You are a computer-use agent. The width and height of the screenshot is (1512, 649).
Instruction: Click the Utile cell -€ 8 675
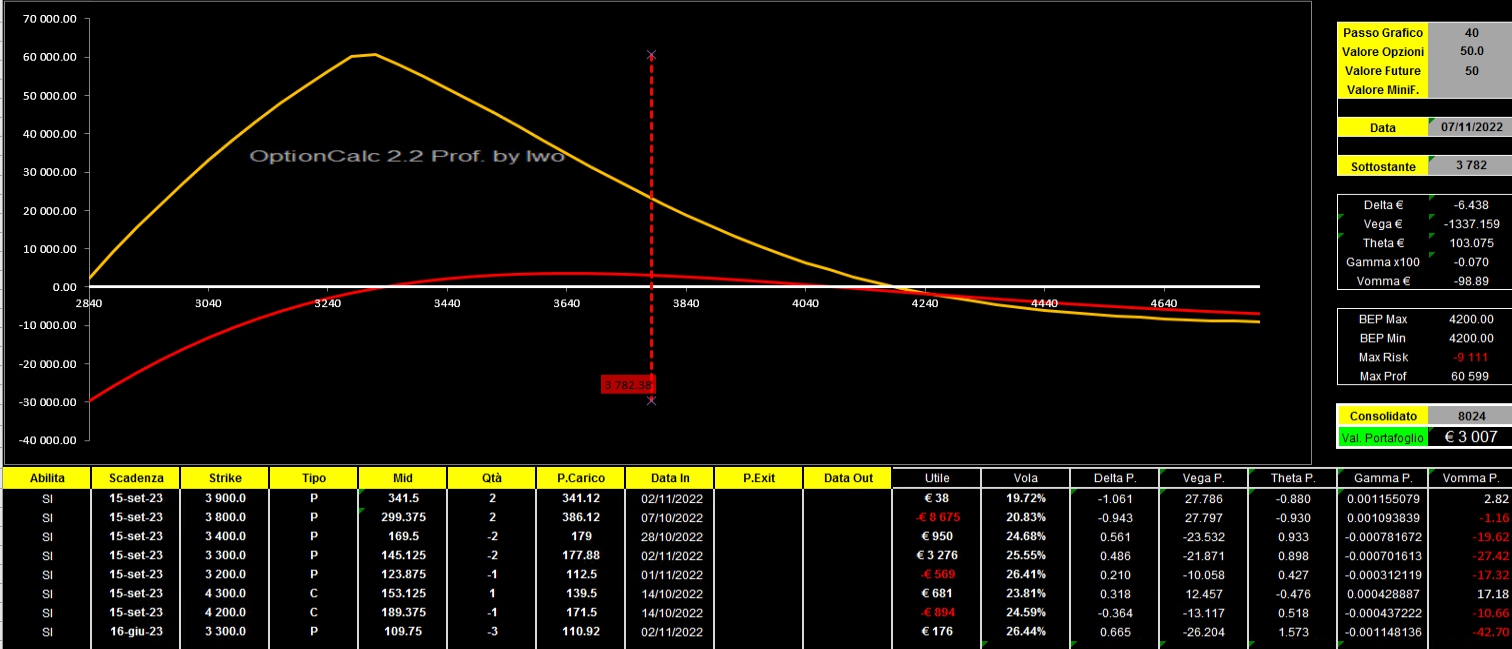pos(936,517)
